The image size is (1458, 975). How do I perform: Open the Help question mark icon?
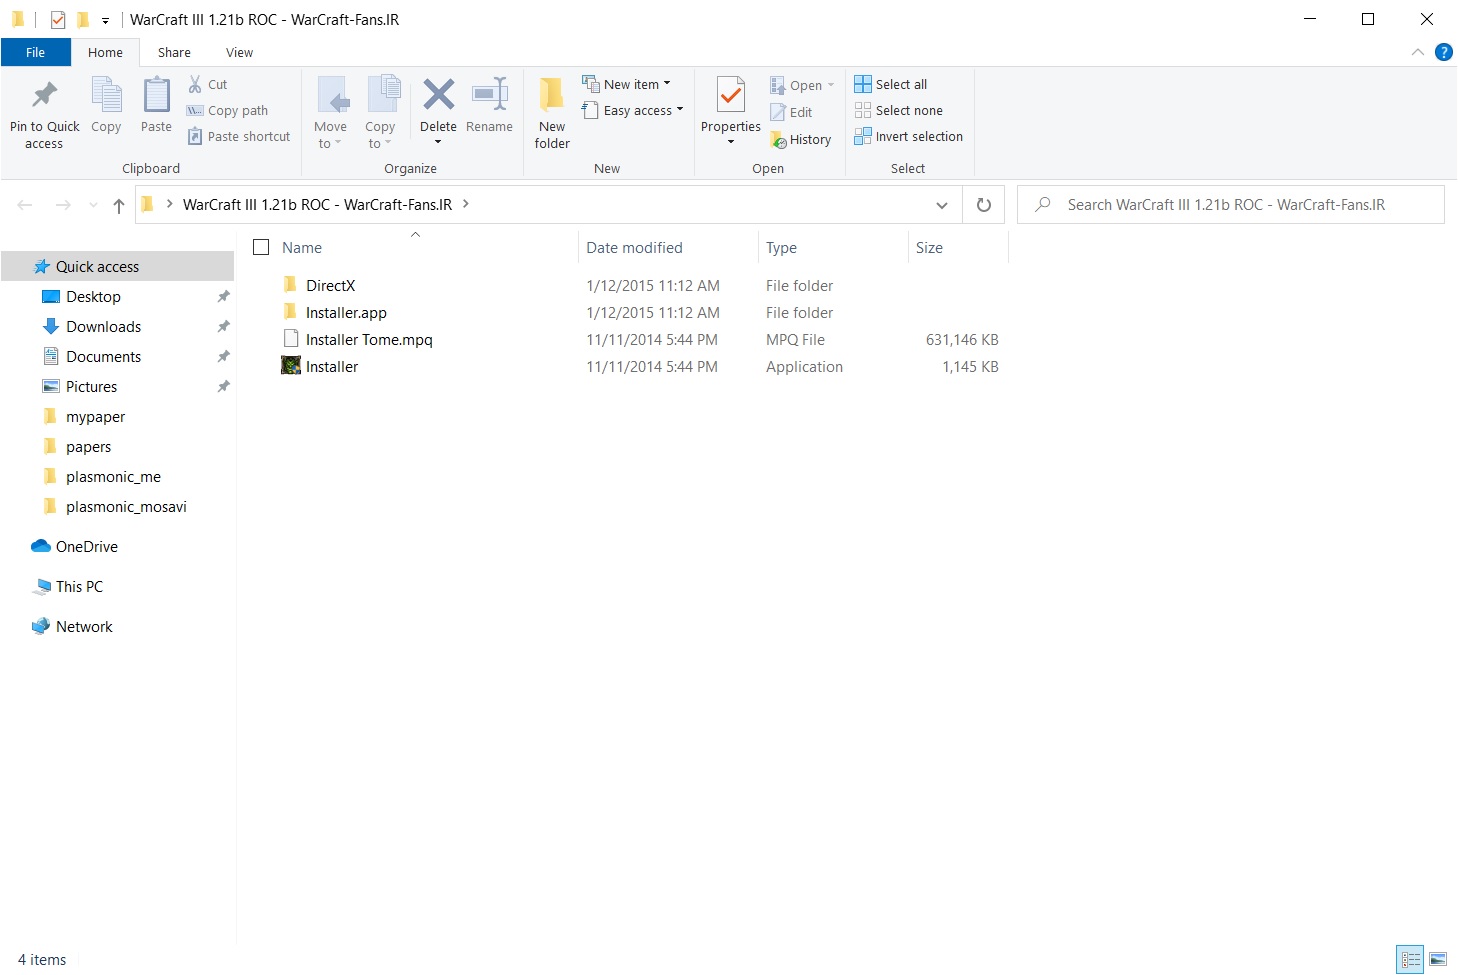point(1443,52)
